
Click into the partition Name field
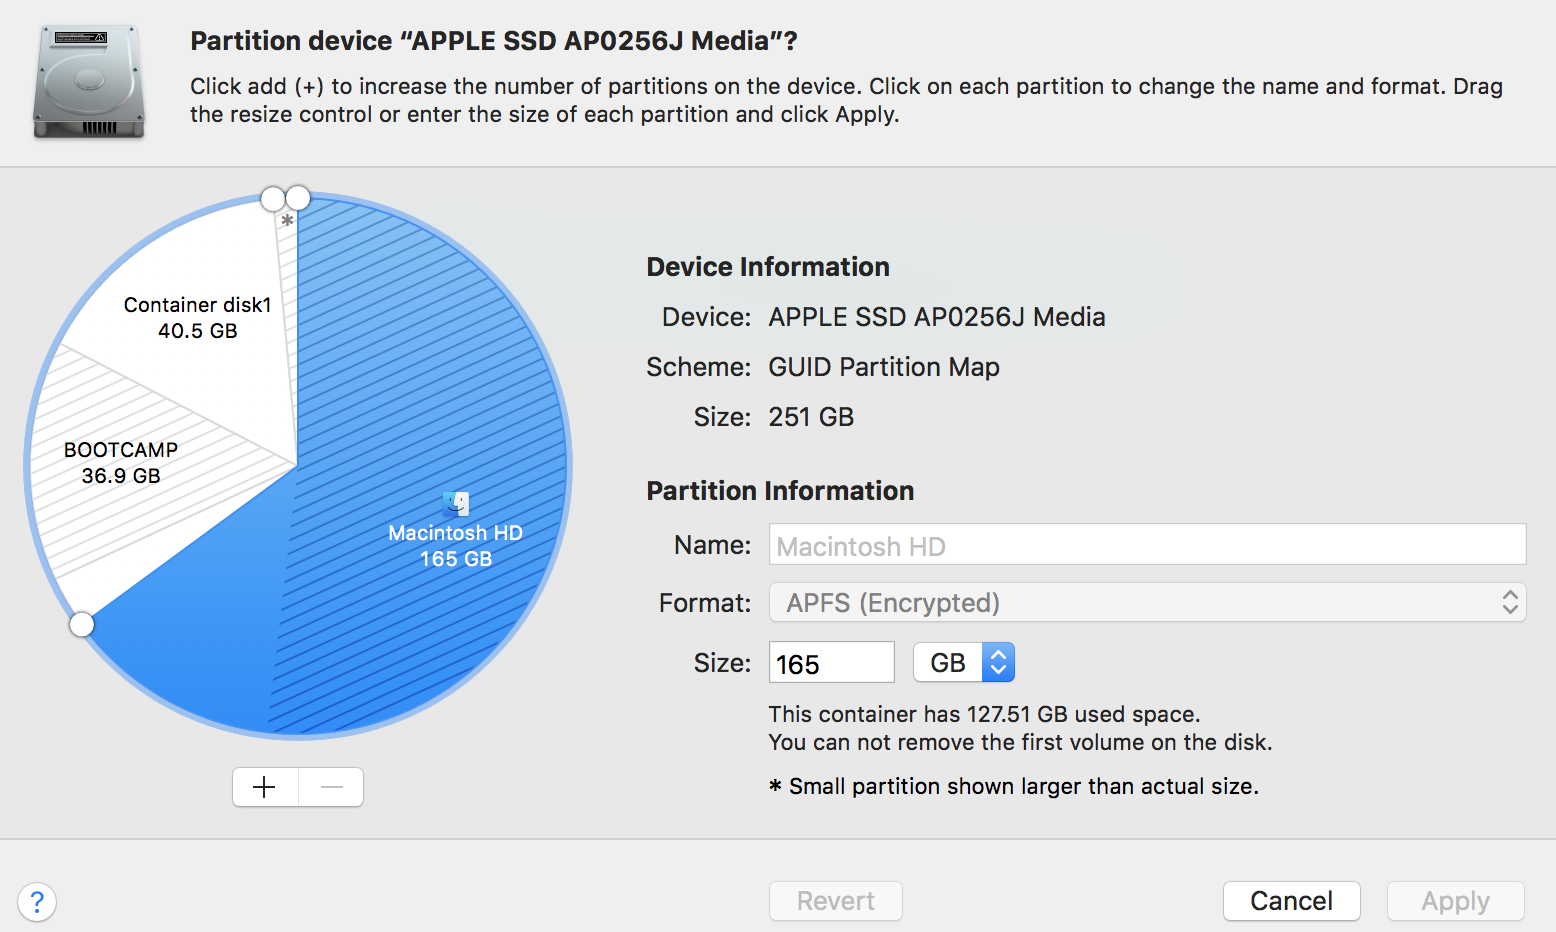(x=1147, y=545)
